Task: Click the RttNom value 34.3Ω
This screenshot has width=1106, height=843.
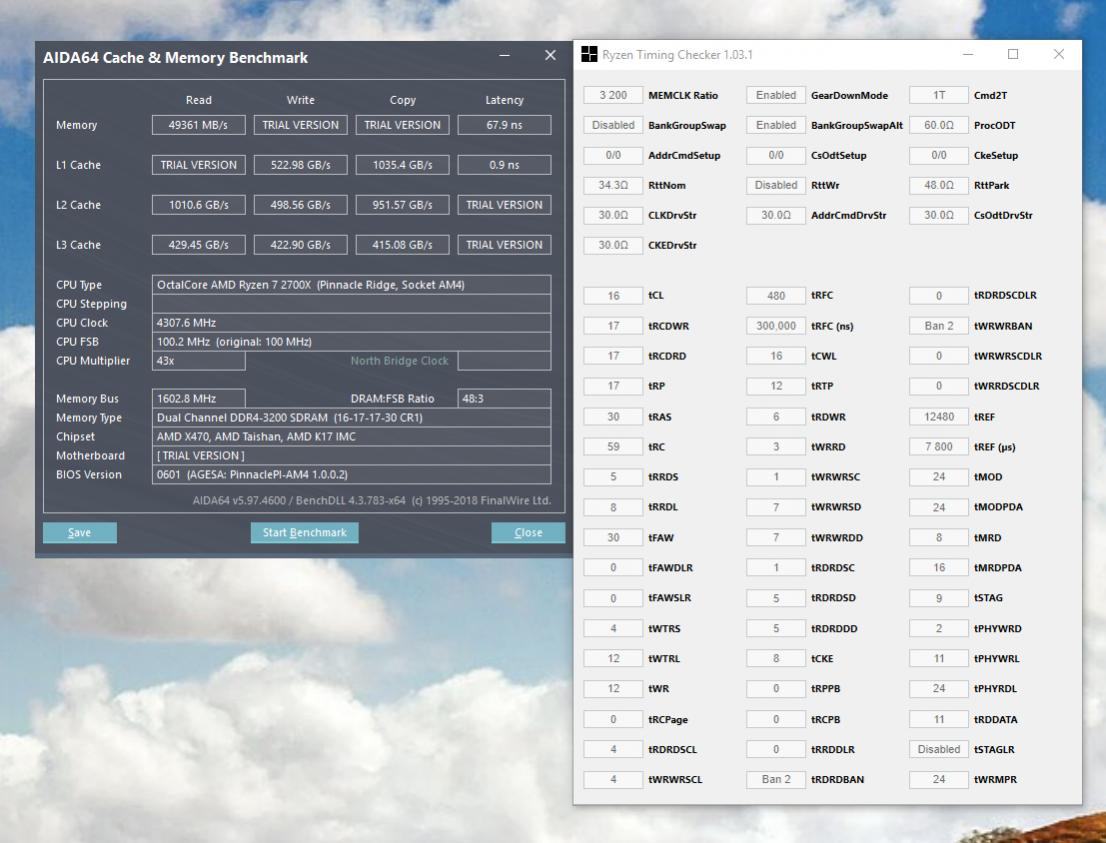Action: [613, 185]
